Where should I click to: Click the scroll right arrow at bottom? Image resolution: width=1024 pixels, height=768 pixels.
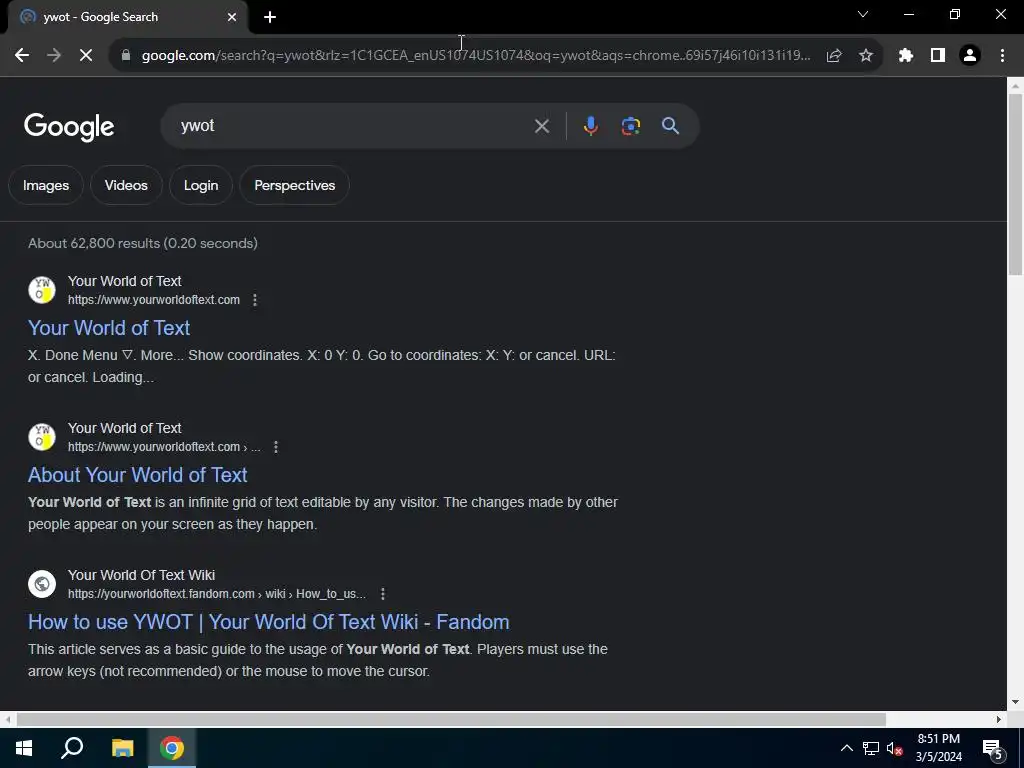click(999, 720)
